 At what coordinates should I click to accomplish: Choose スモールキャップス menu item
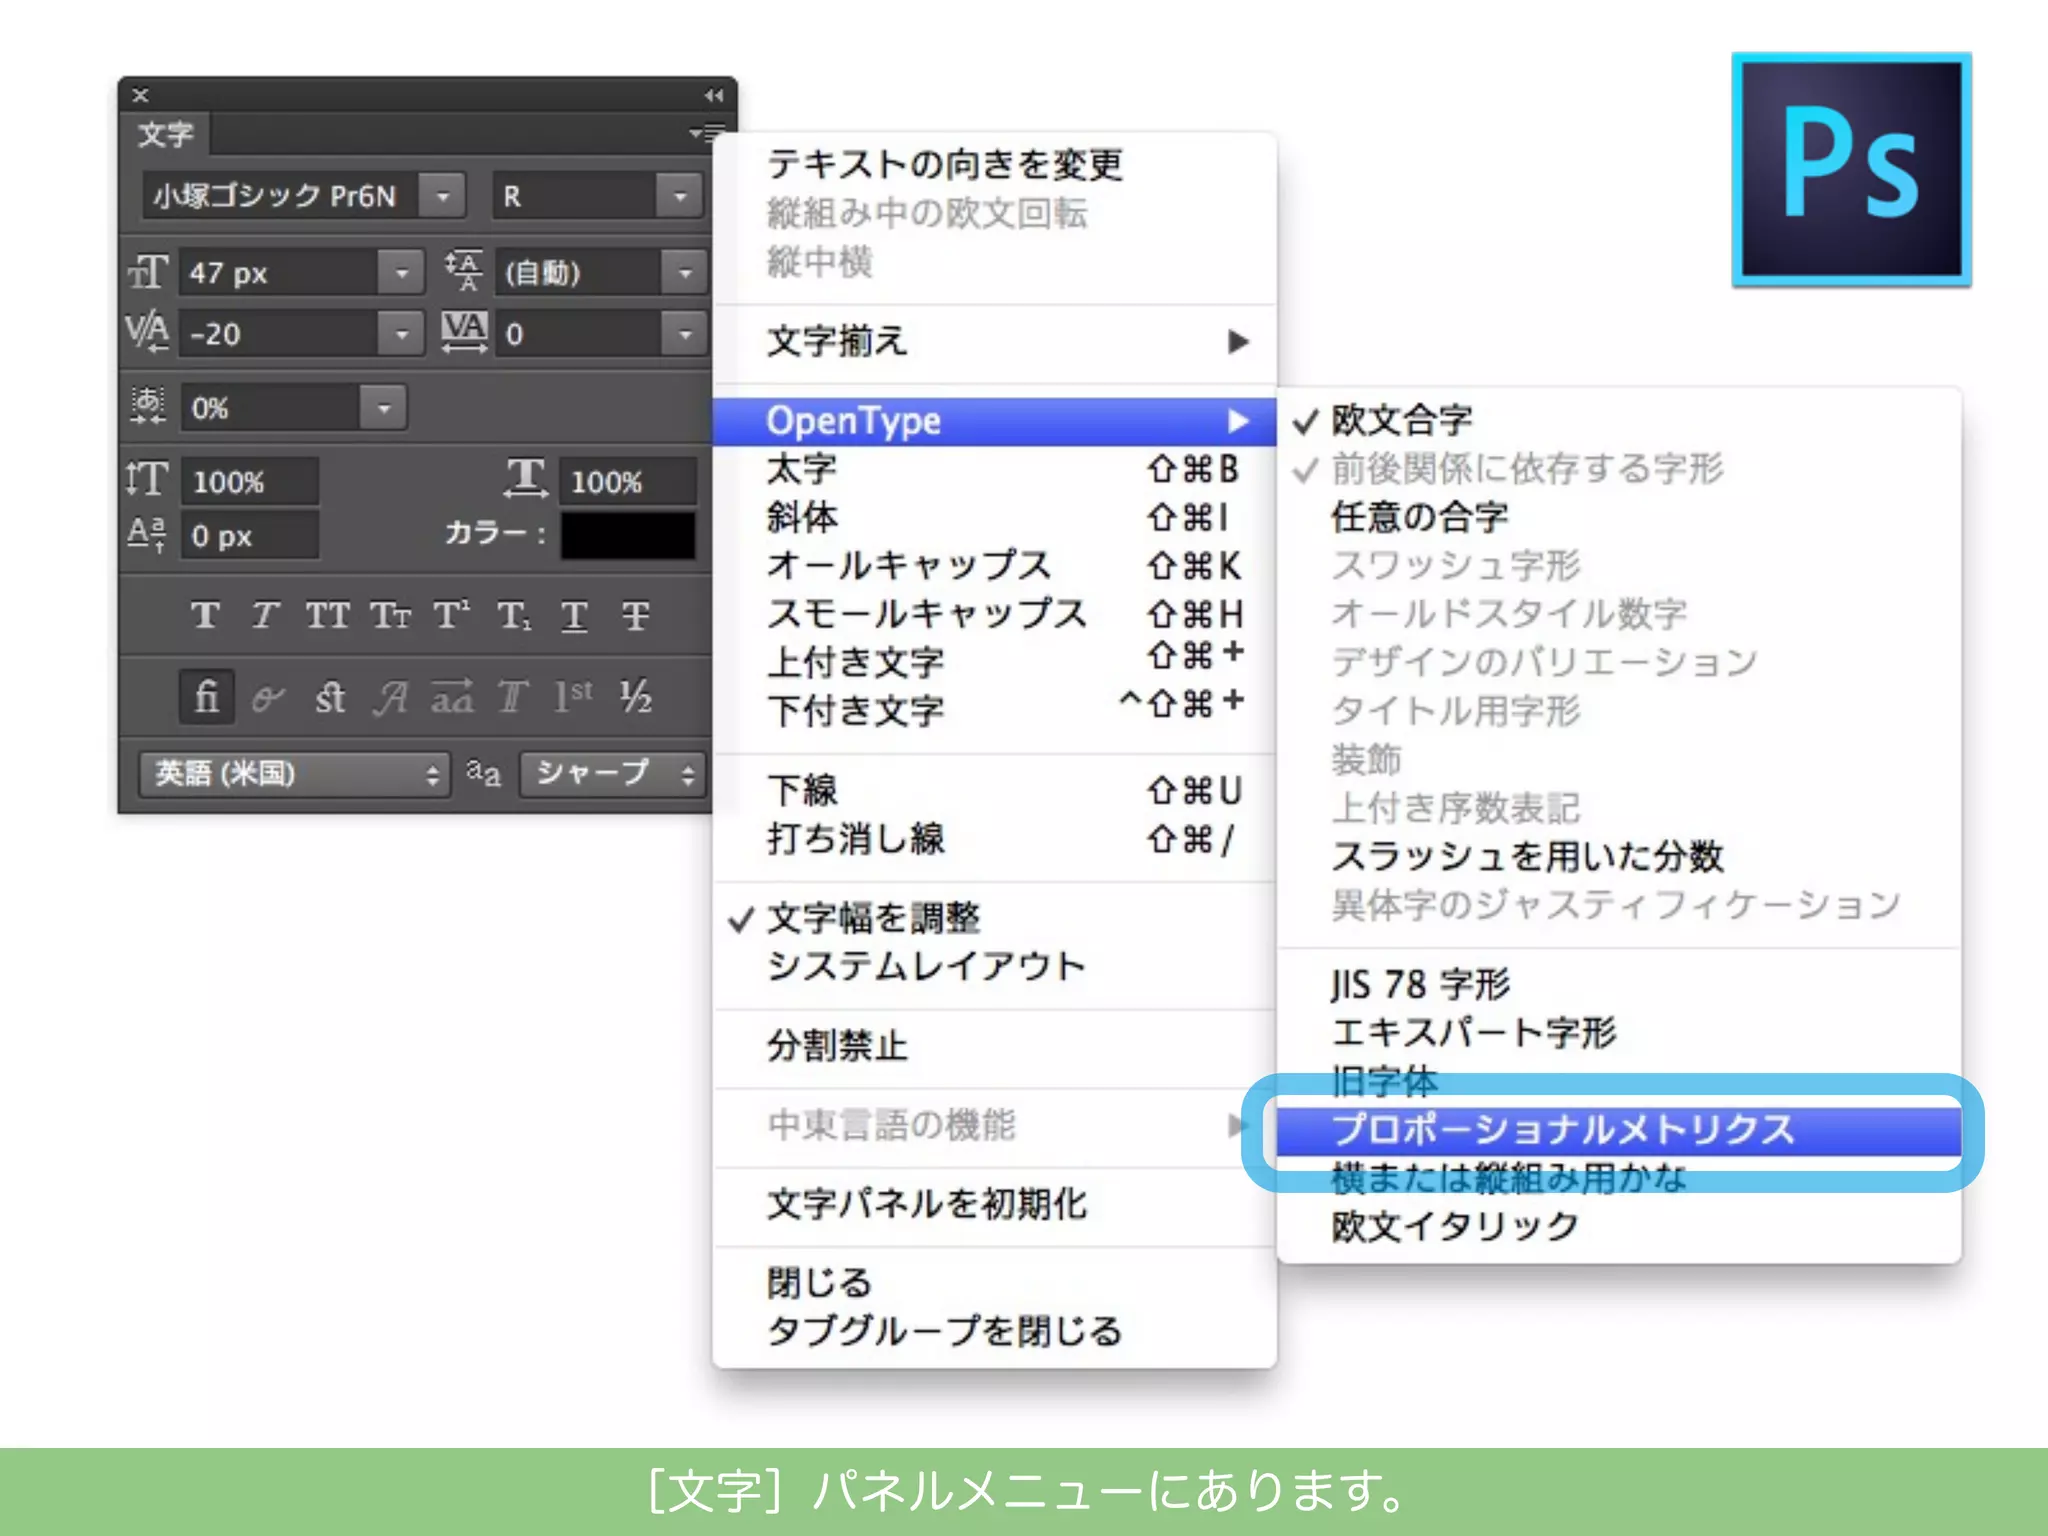(x=995, y=613)
